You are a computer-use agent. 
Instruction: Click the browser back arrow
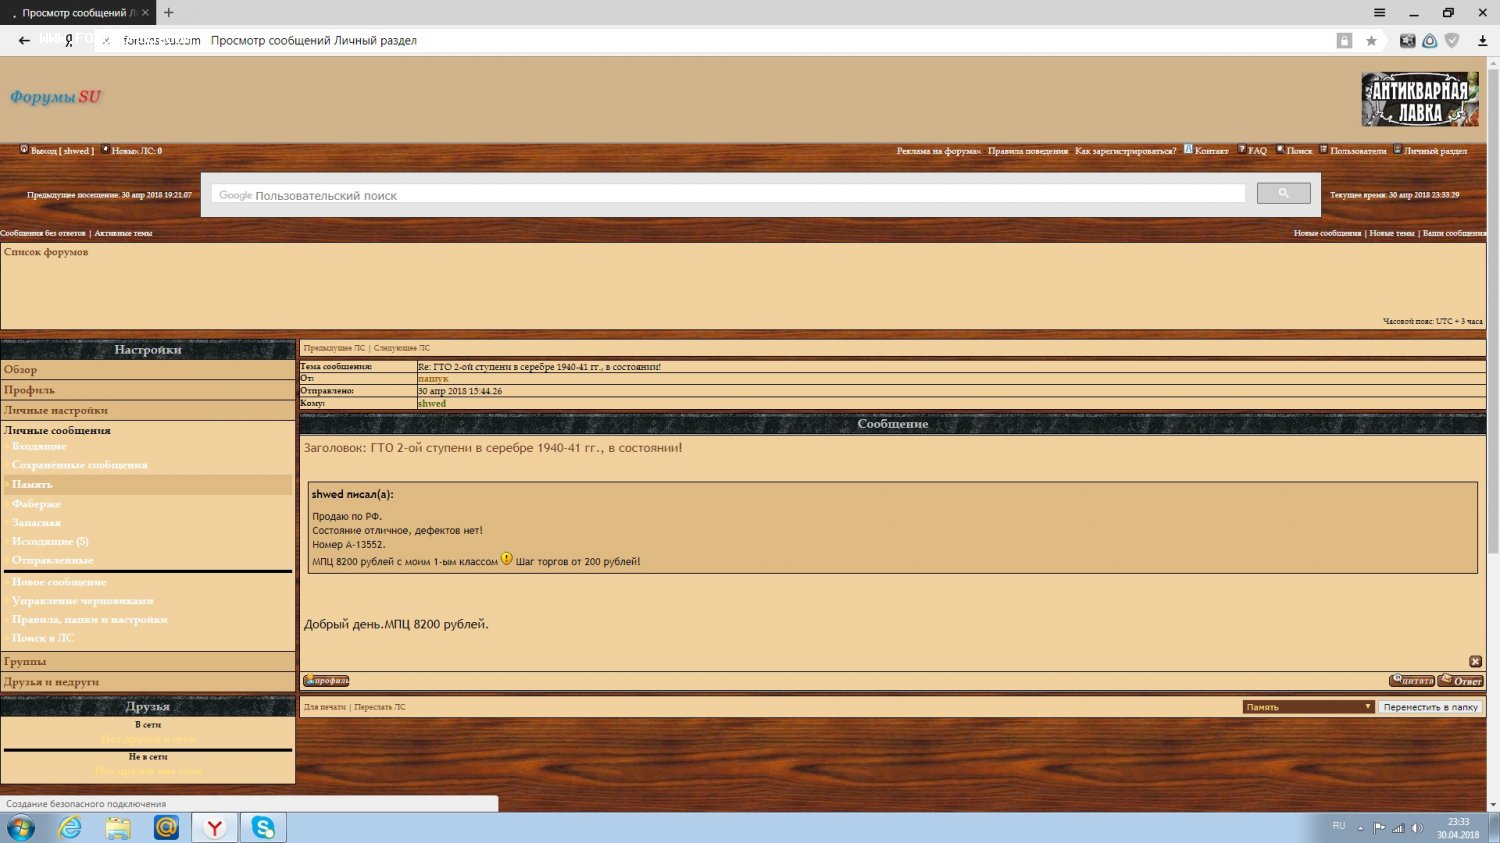pos(24,41)
